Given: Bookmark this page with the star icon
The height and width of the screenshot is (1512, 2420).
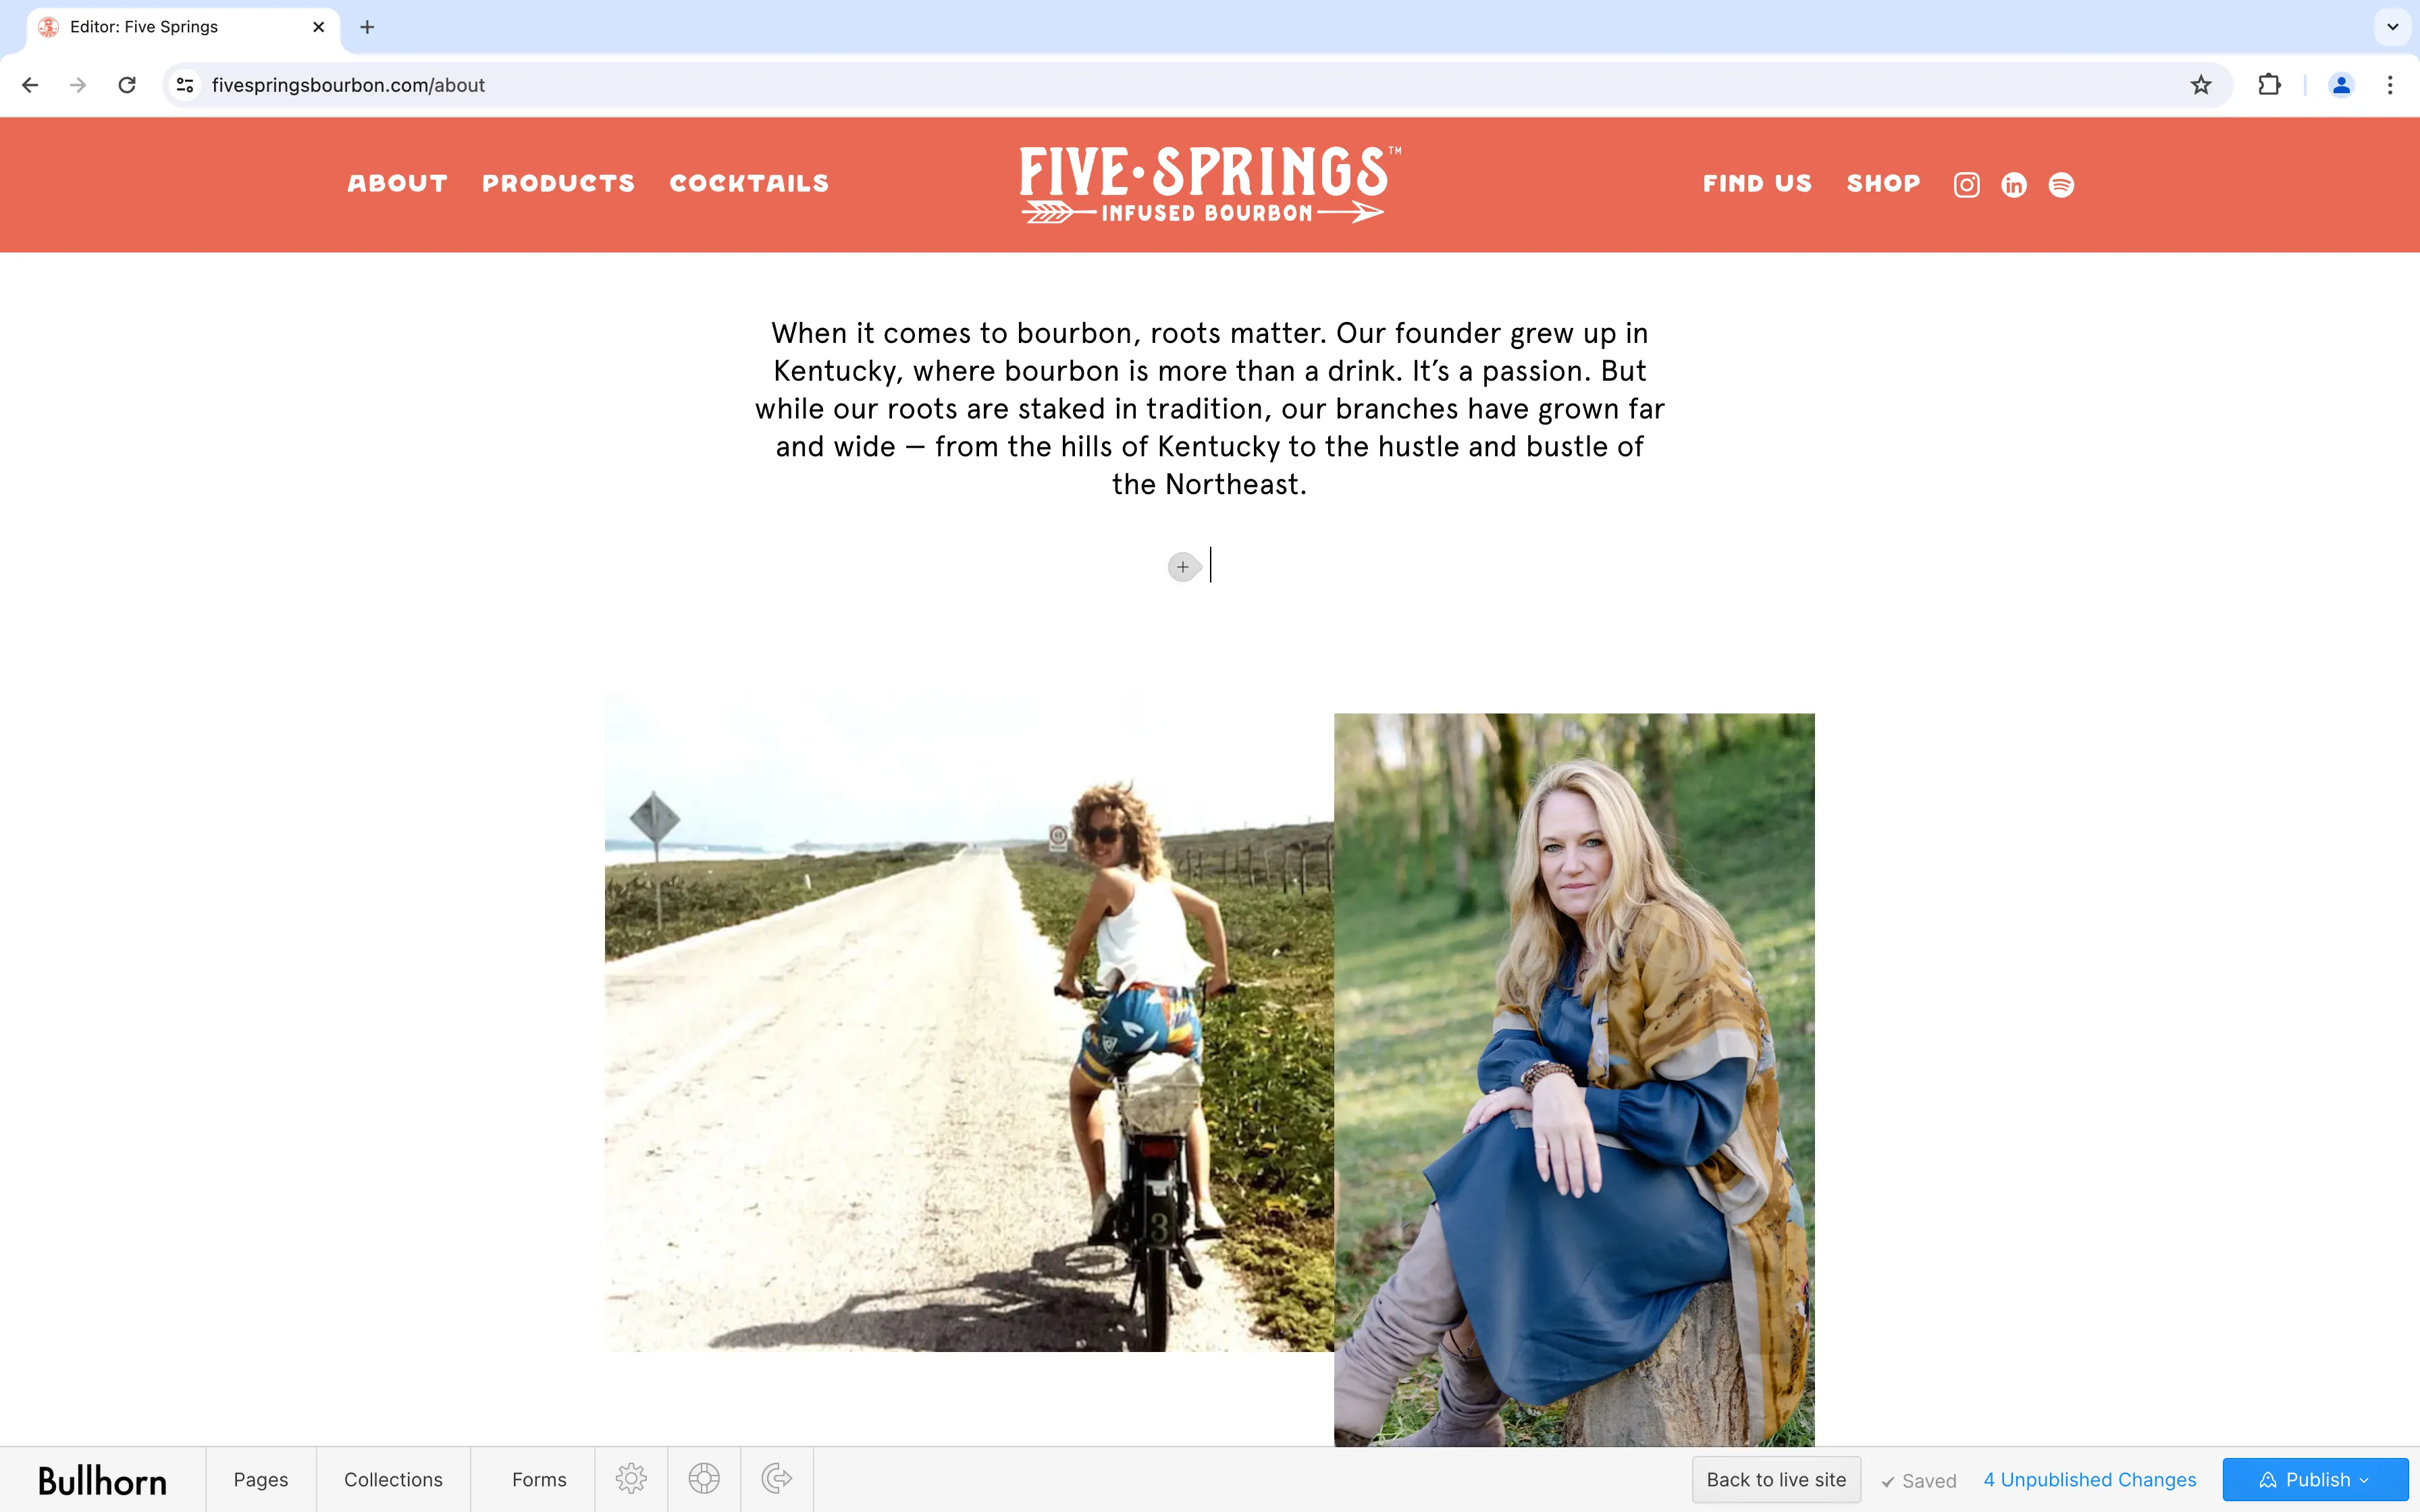Looking at the screenshot, I should 2201,85.
